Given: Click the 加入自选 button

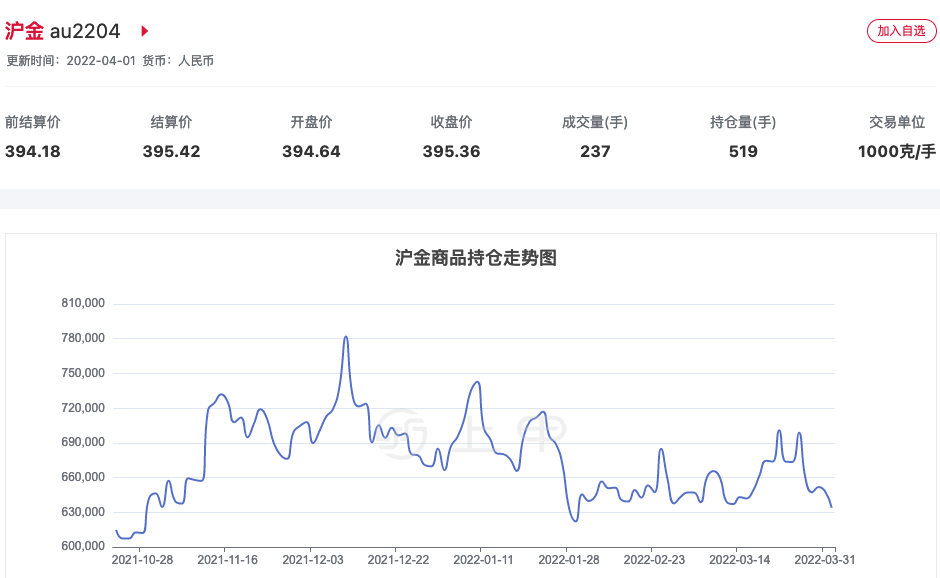Looking at the screenshot, I should click(900, 31).
